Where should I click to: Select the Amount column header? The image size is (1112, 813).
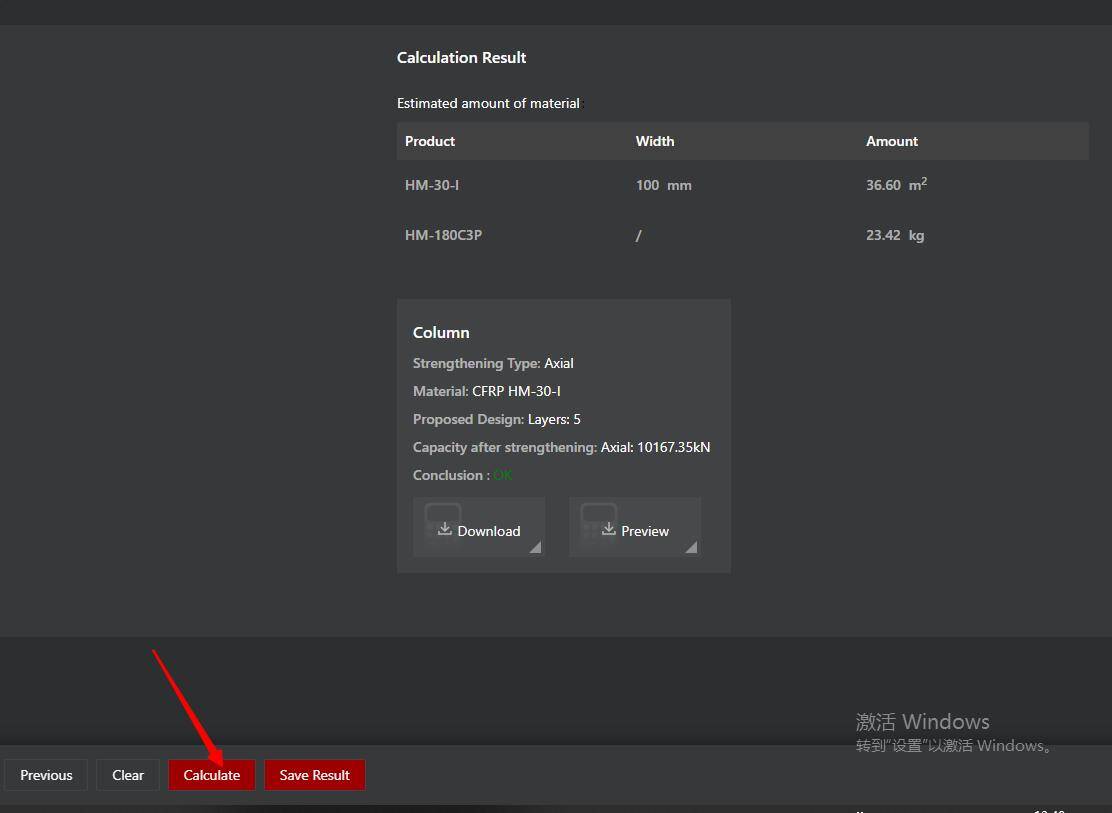point(891,141)
